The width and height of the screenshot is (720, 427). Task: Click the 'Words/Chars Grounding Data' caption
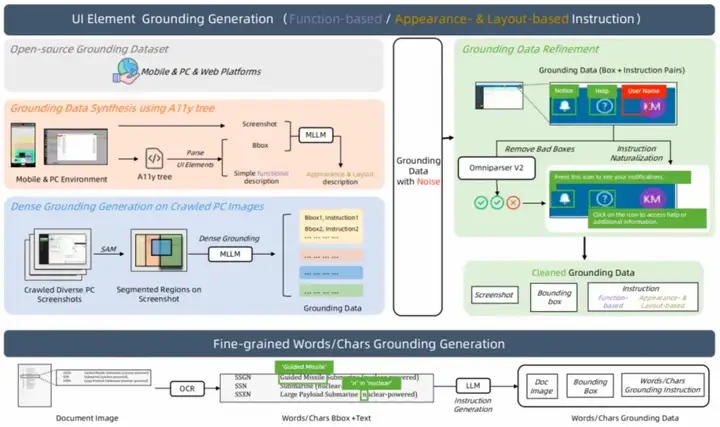click(x=625, y=418)
